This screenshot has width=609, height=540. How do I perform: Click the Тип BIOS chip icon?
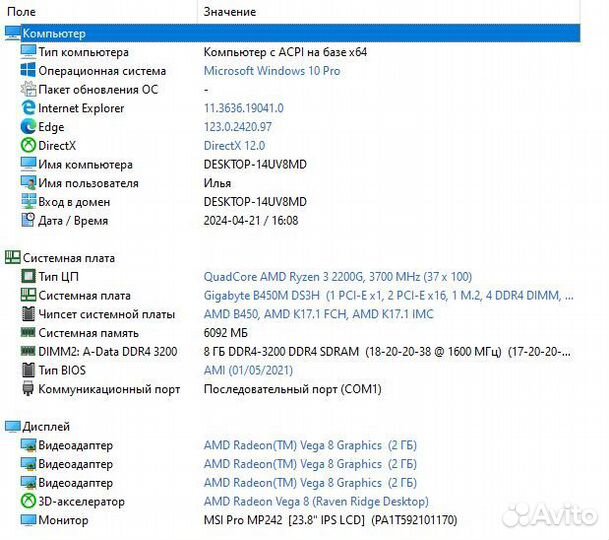tap(28, 371)
